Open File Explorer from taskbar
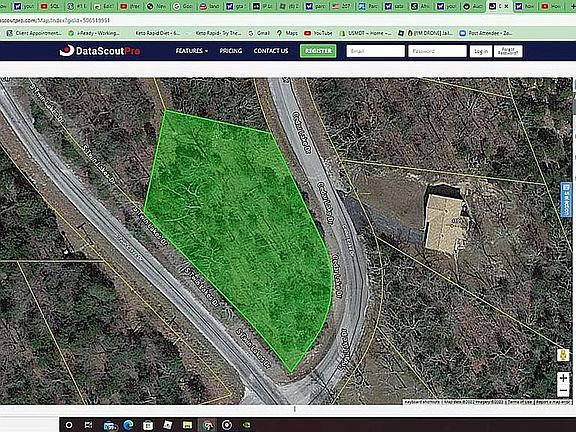The image size is (576, 432). coord(187,425)
